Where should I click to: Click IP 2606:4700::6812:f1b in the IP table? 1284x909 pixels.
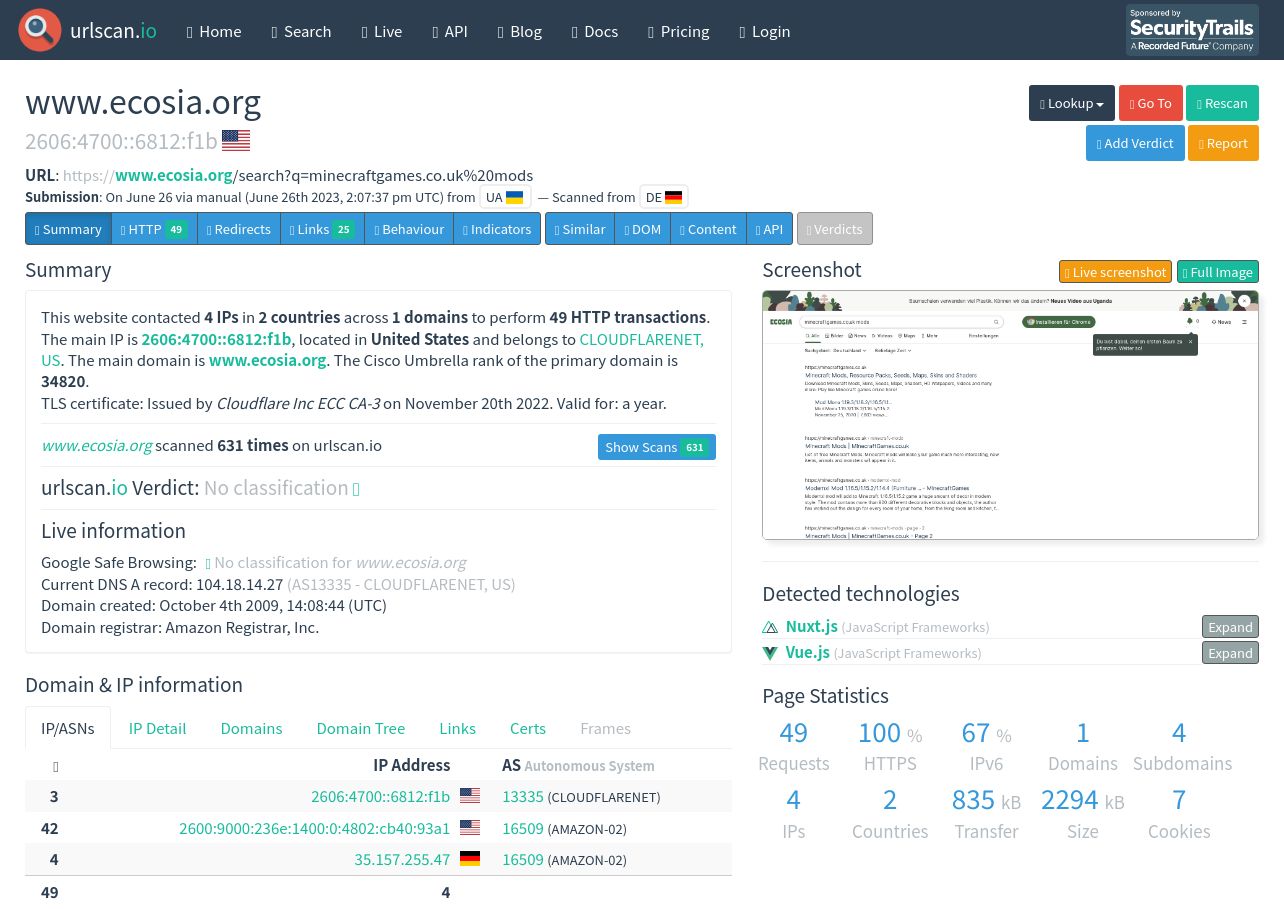tap(380, 796)
